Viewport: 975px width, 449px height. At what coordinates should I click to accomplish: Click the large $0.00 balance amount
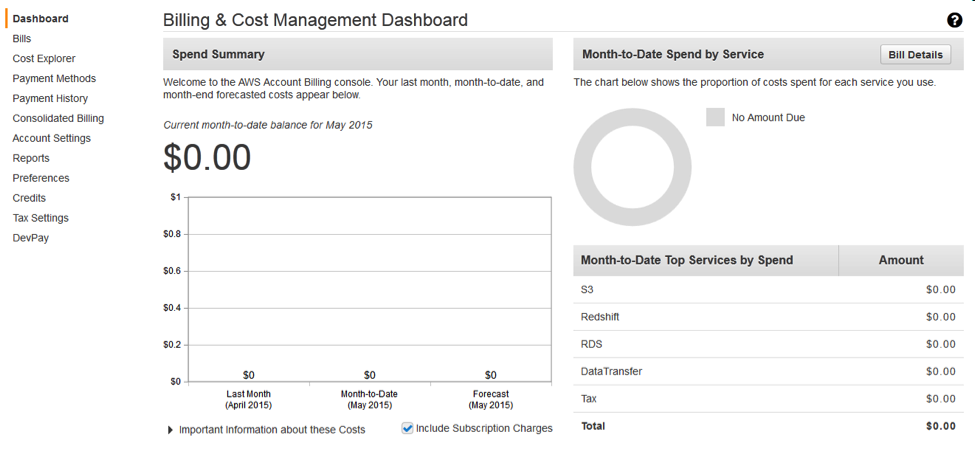click(x=207, y=157)
